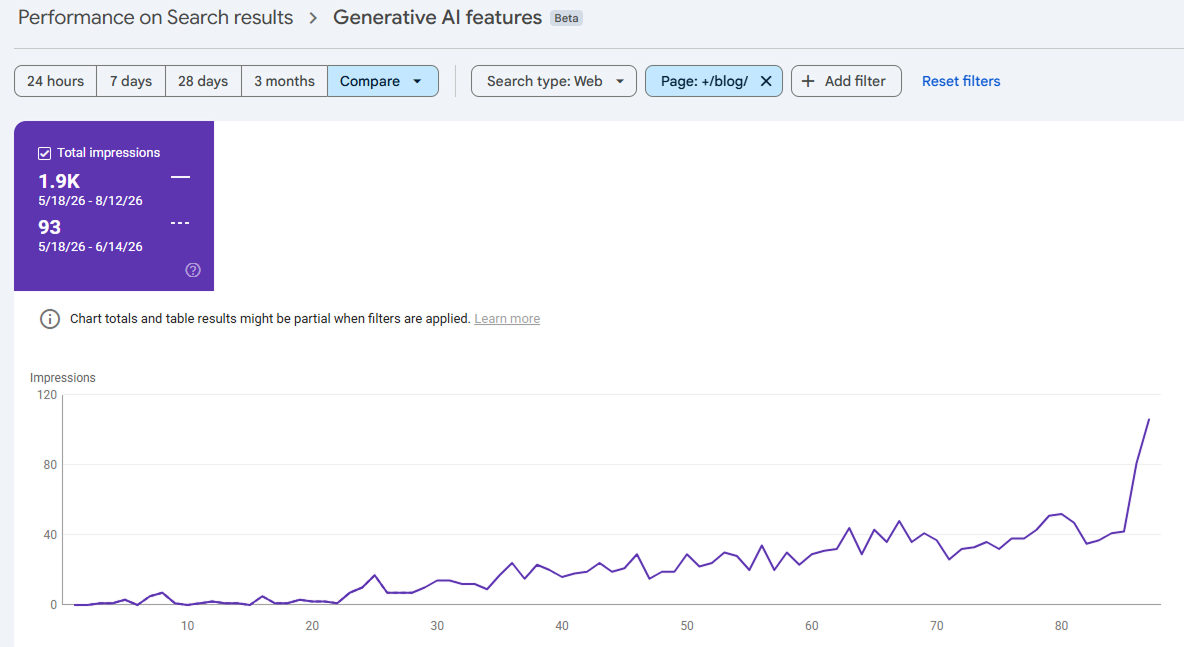Image resolution: width=1184 pixels, height=647 pixels.
Task: Click the 5/18/26 - 6/14/26 date range
Action: tap(91, 247)
